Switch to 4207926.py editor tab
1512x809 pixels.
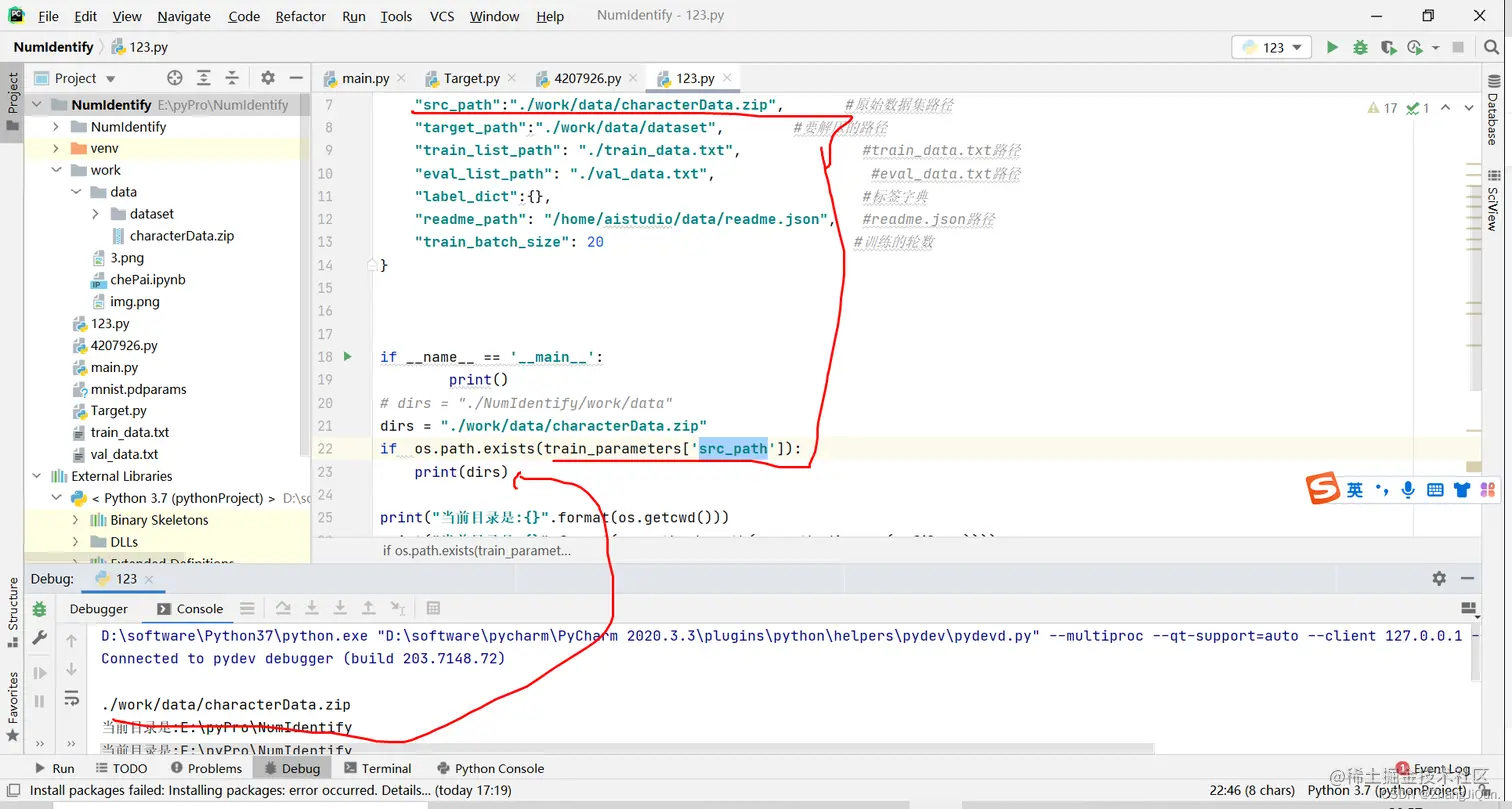point(588,78)
